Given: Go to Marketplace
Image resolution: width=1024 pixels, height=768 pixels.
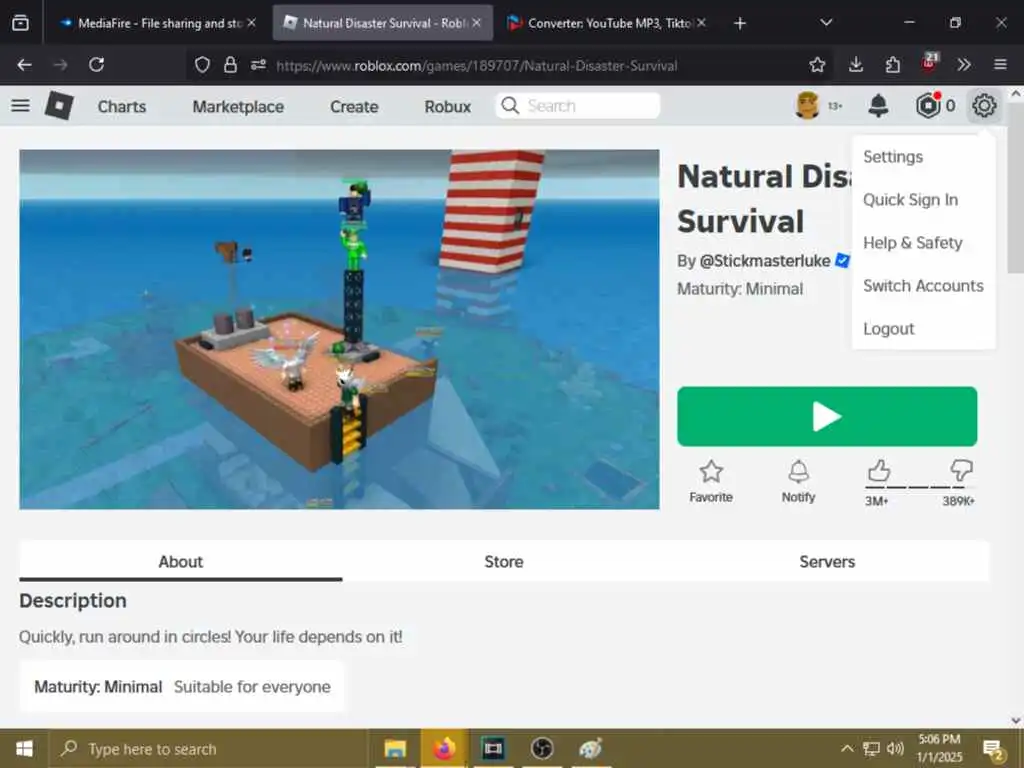Looking at the screenshot, I should pyautogui.click(x=238, y=106).
